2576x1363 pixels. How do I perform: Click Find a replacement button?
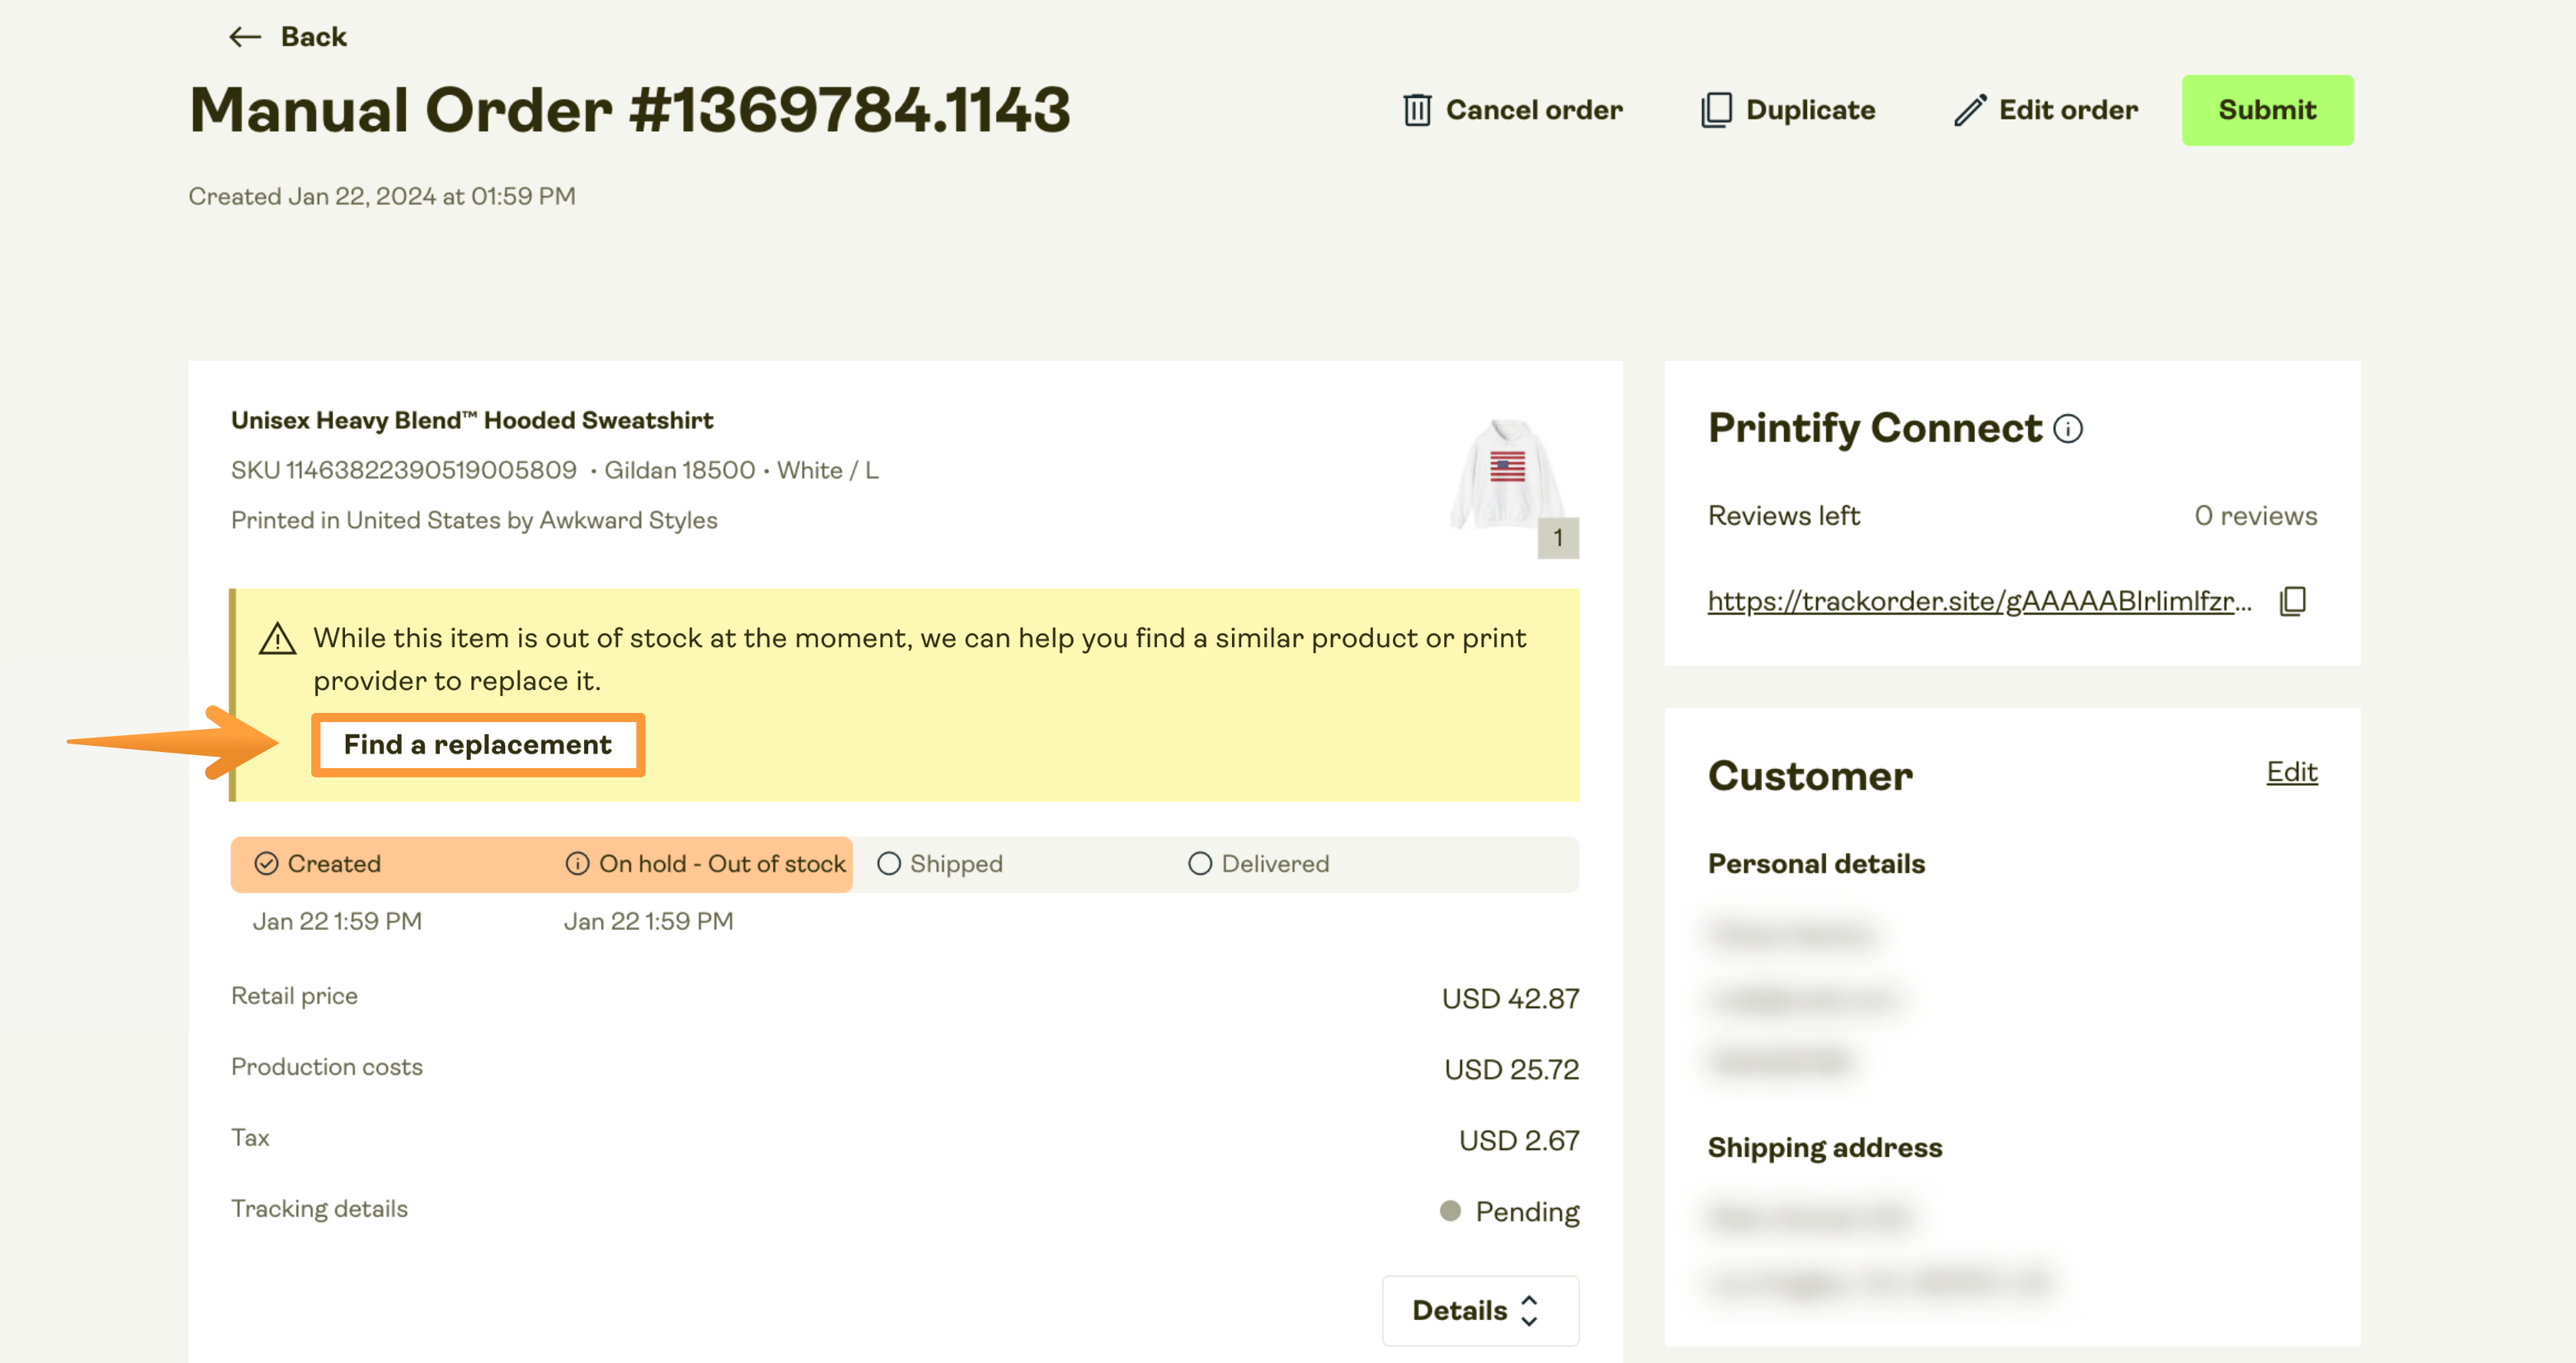point(477,745)
